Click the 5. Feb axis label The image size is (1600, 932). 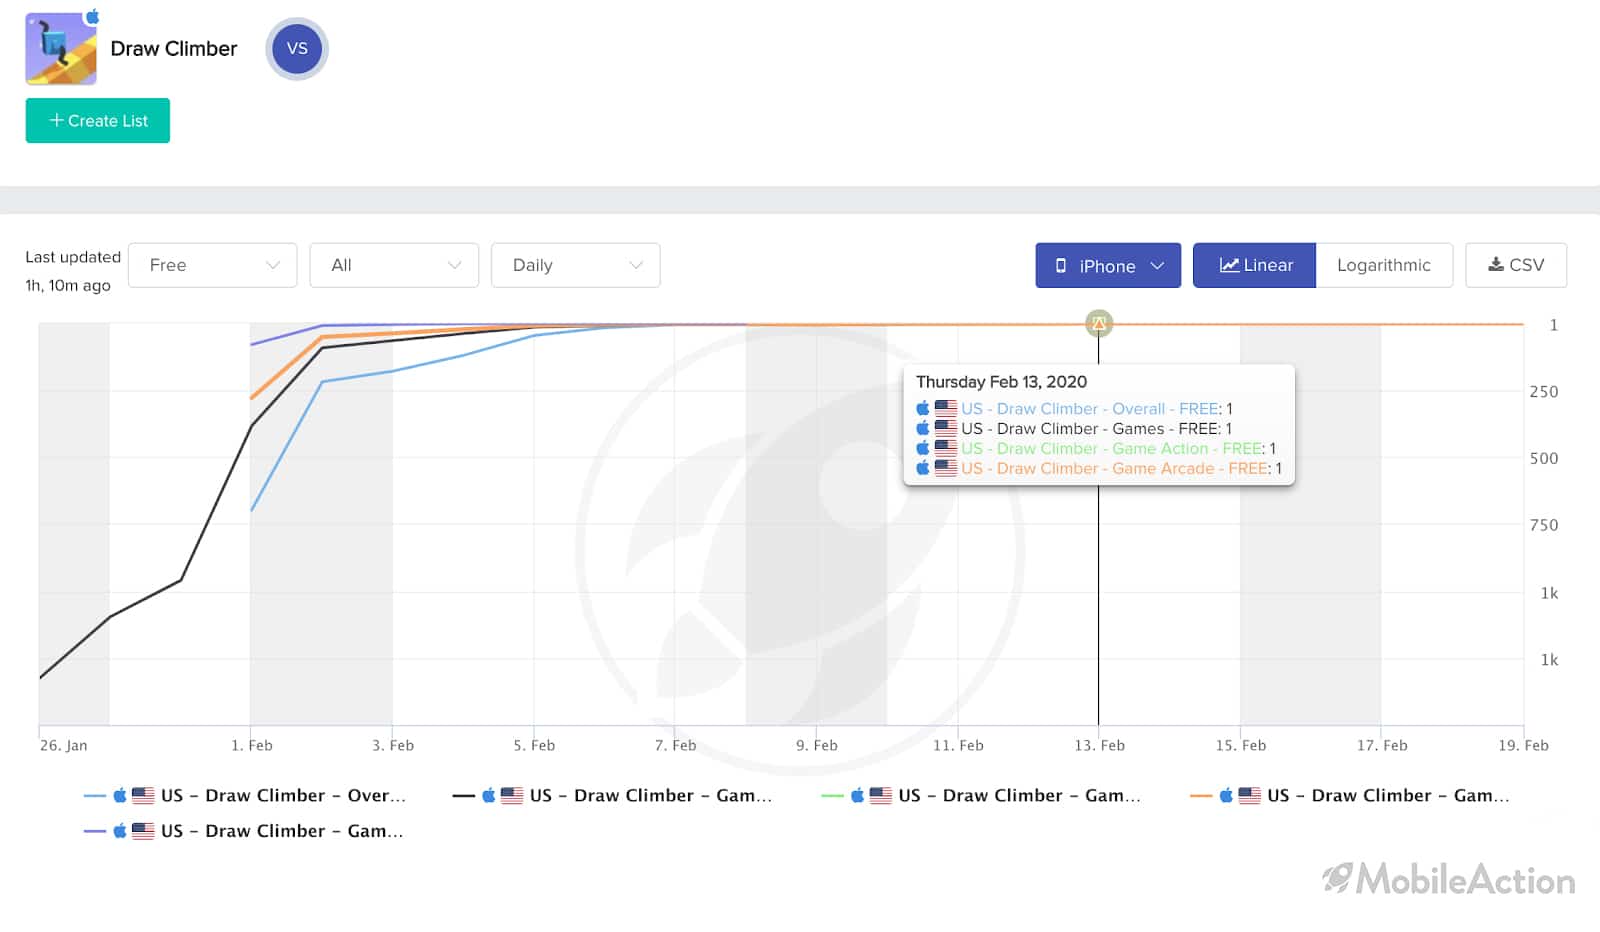[534, 745]
